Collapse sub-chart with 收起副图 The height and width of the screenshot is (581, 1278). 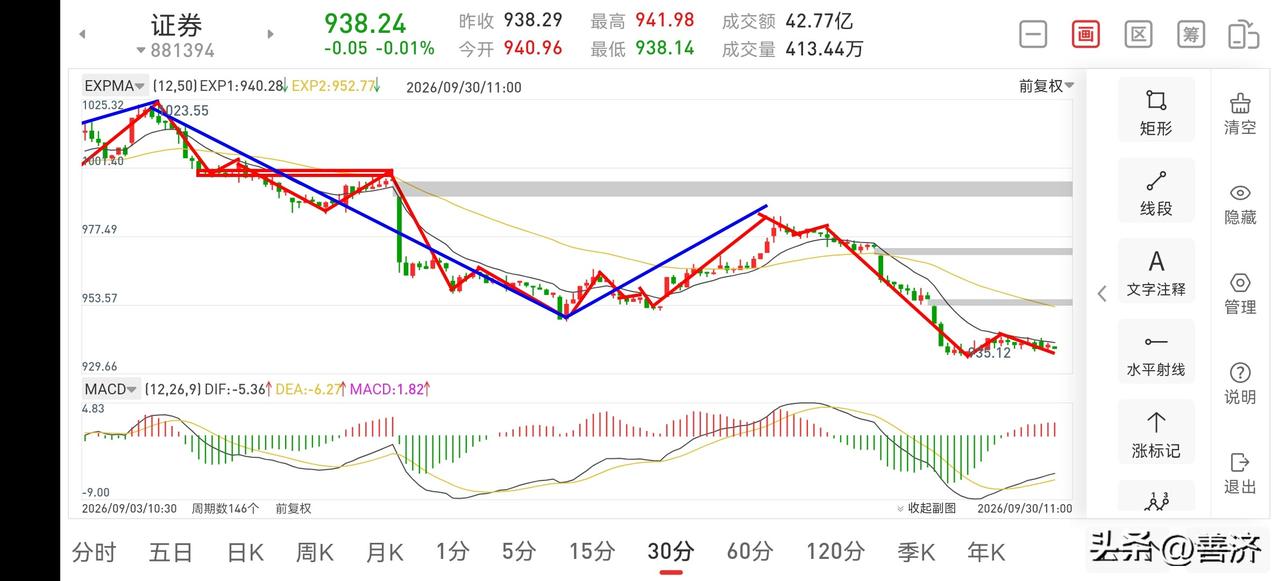[926, 508]
